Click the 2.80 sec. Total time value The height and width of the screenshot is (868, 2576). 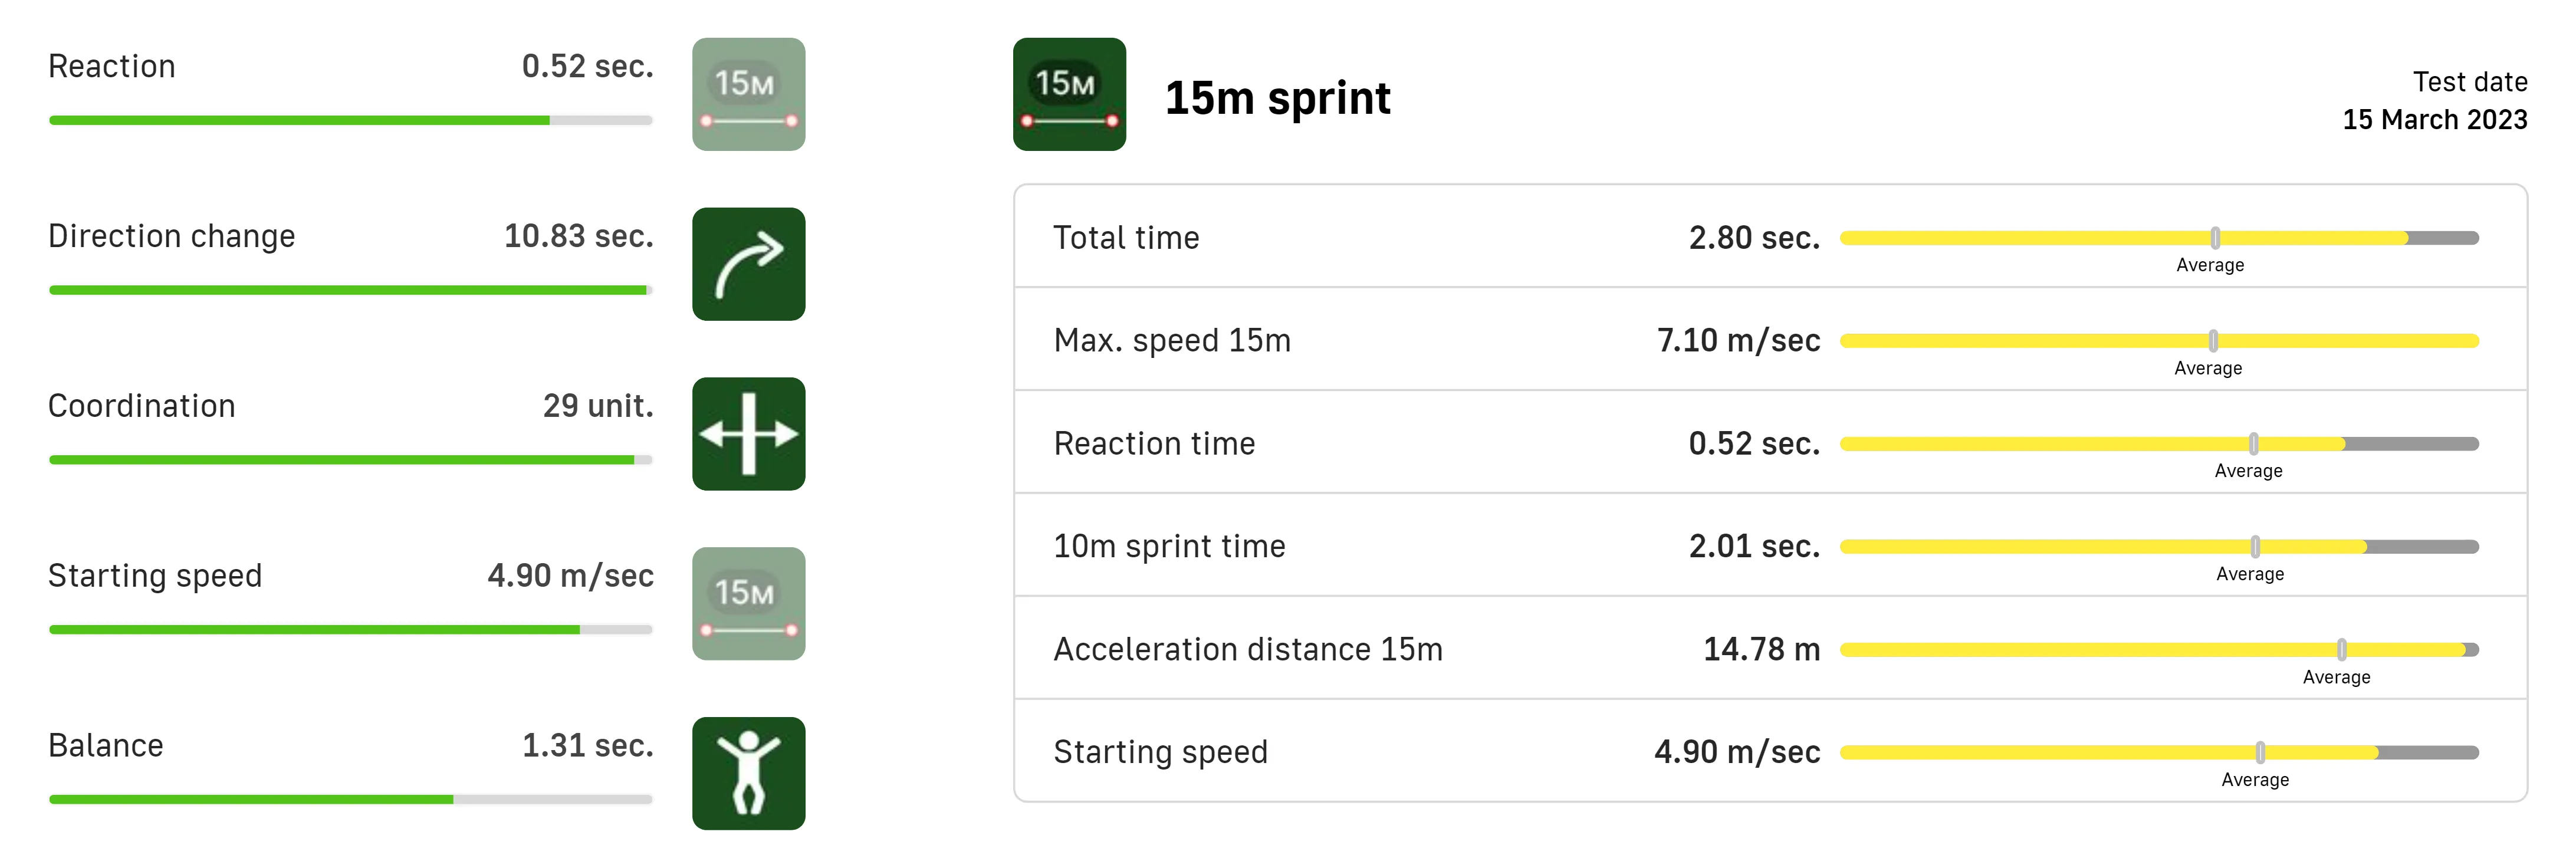click(x=1754, y=238)
